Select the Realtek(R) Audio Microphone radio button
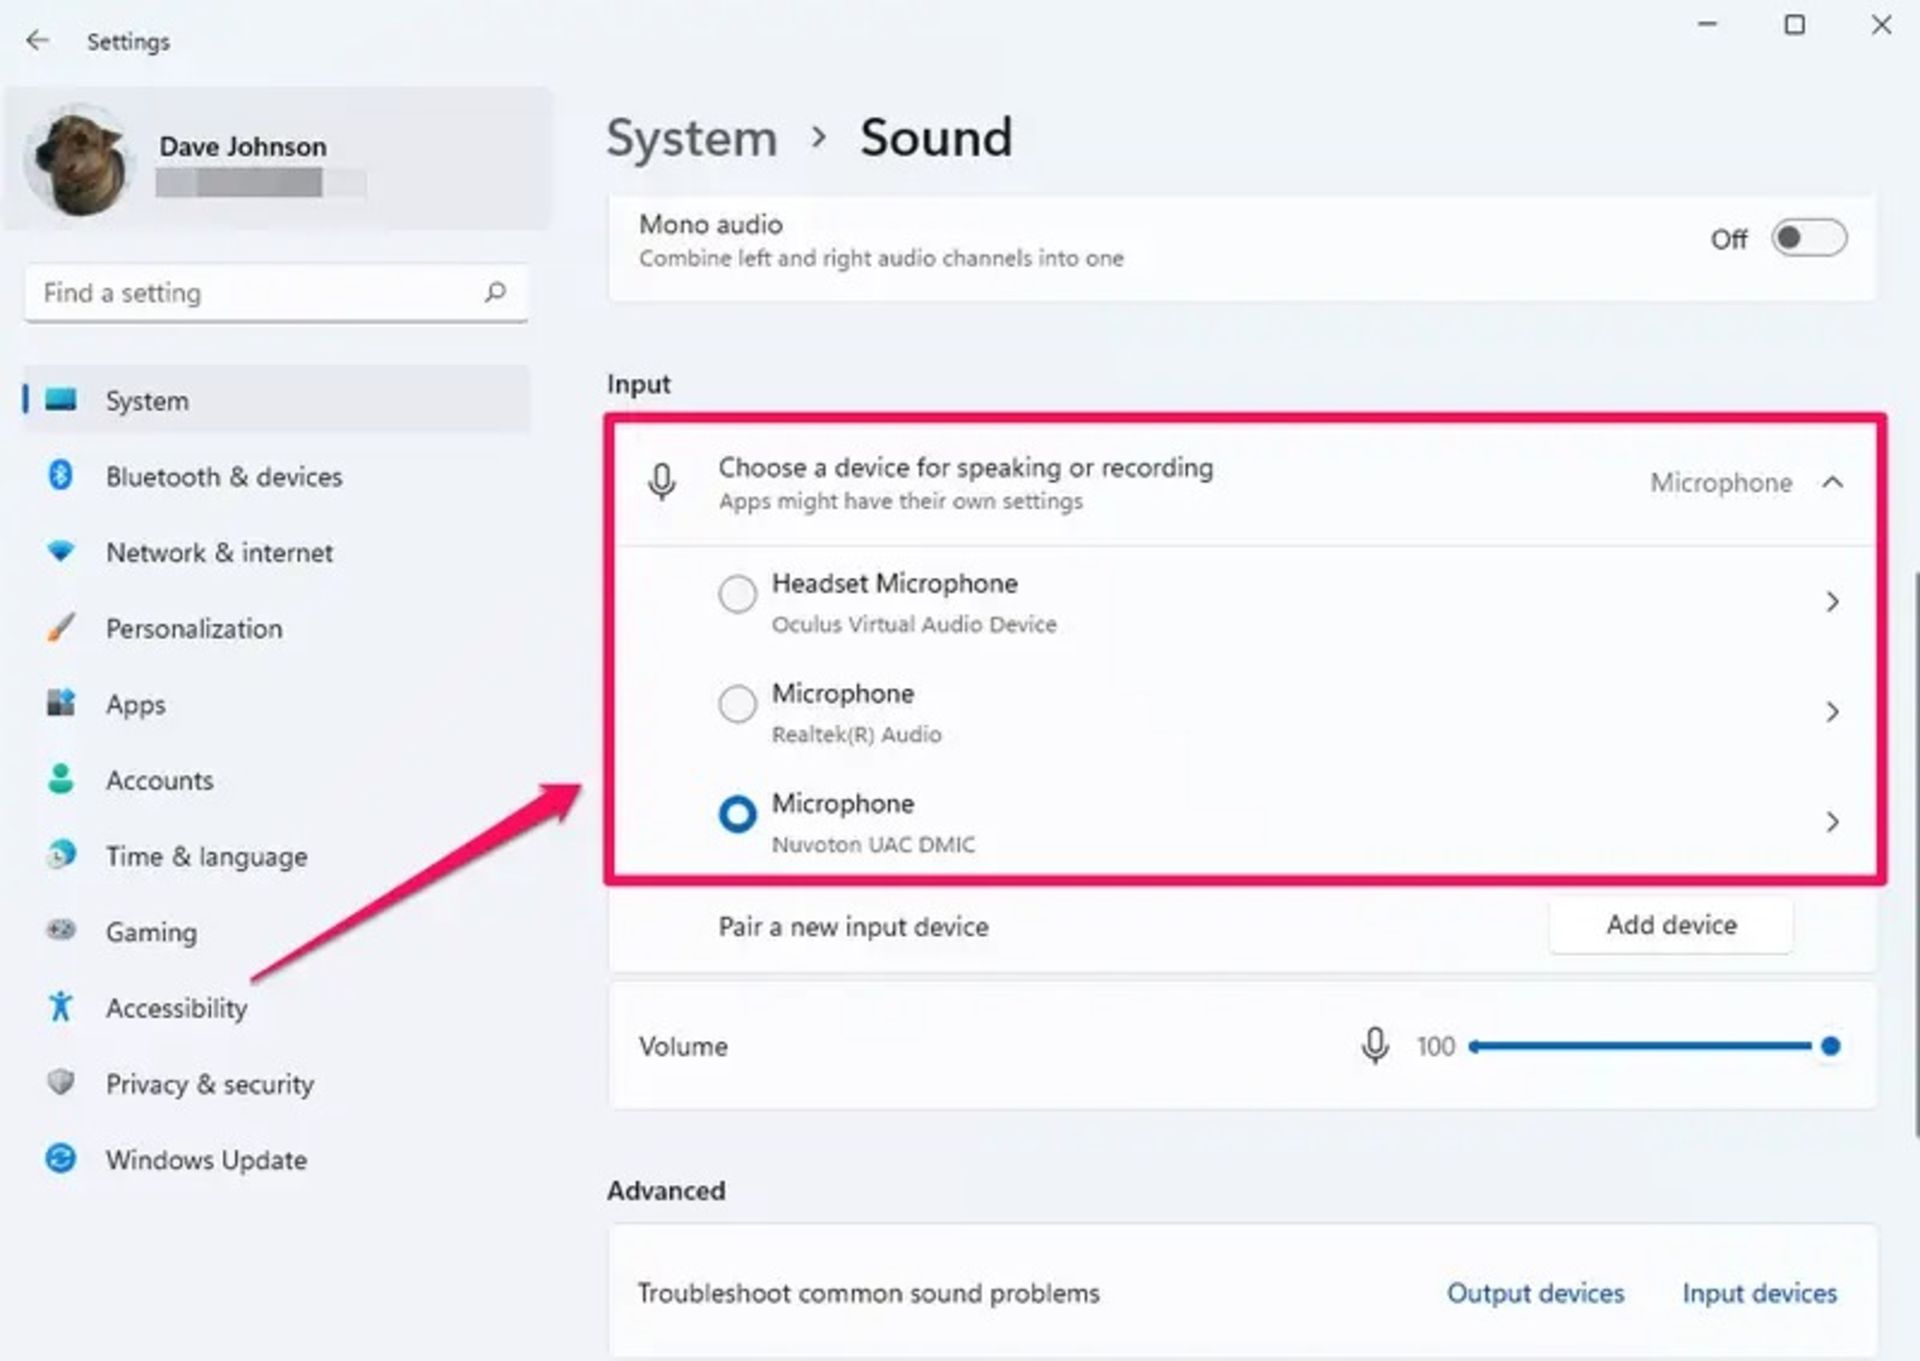Screen dimensions: 1920x1361 point(737,704)
